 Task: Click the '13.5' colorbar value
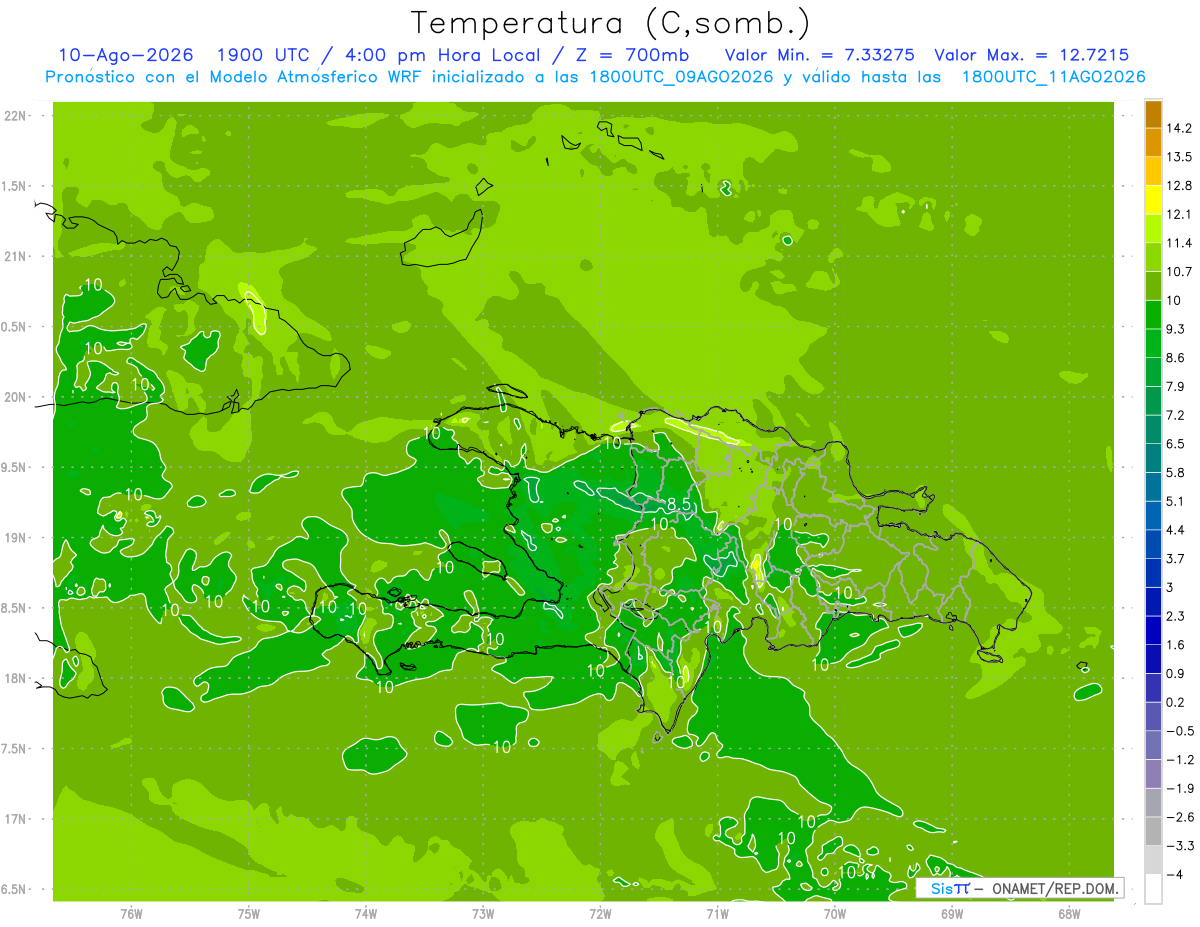point(1180,157)
